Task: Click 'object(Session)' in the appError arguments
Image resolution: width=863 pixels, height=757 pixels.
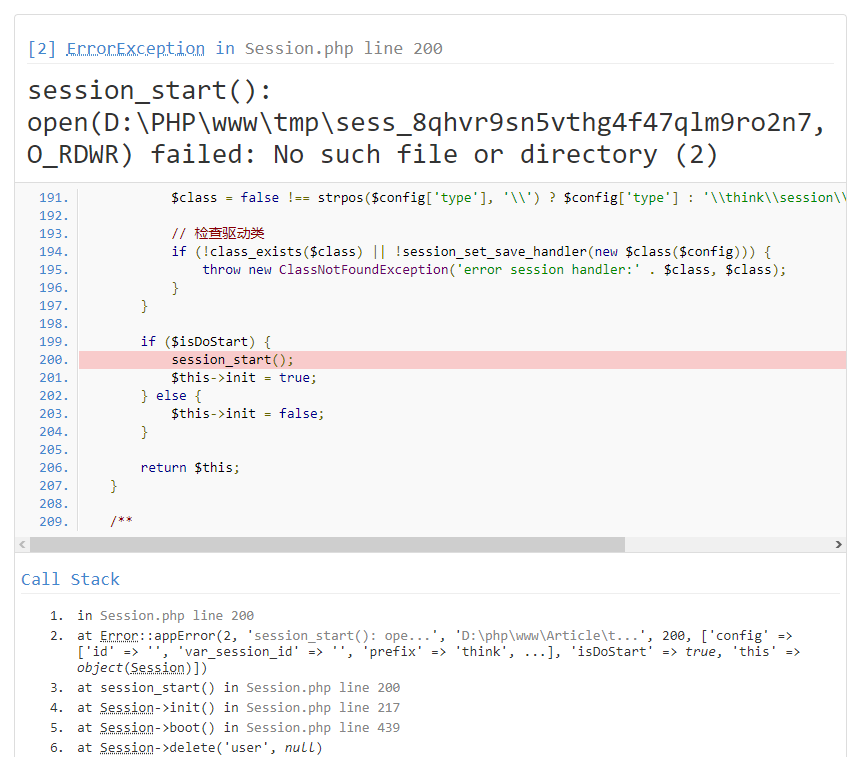Action: coord(142,668)
